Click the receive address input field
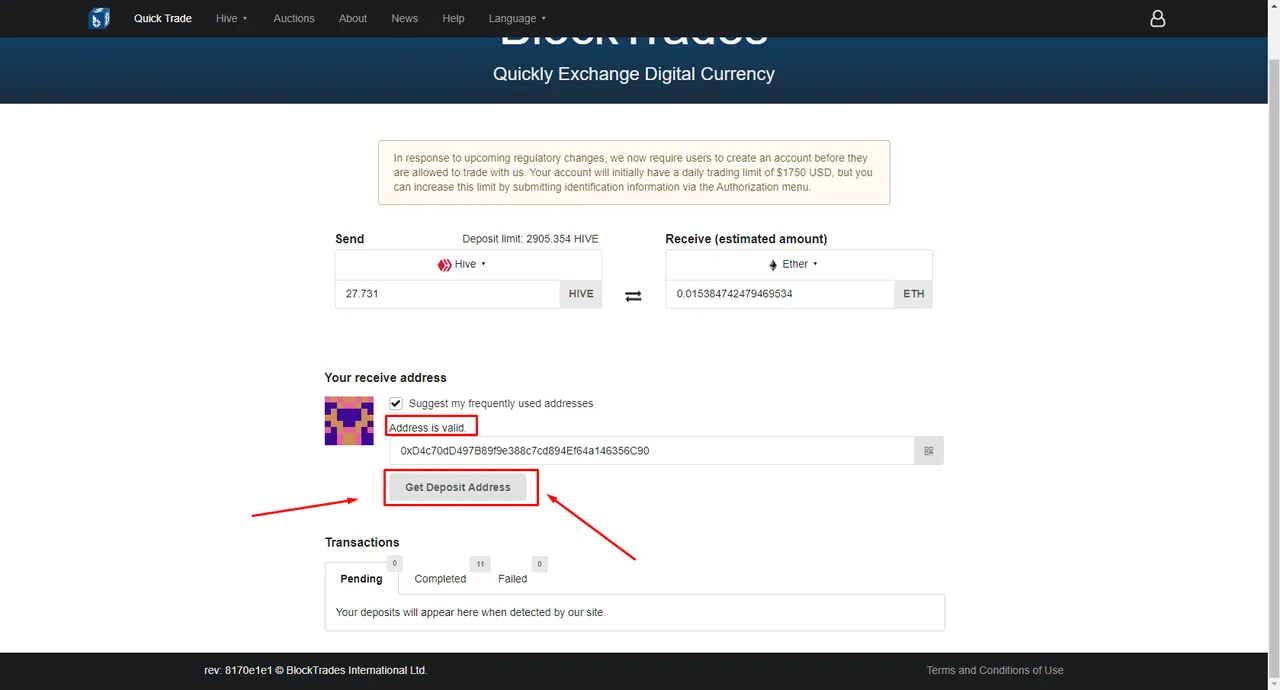This screenshot has width=1280, height=690. click(x=652, y=451)
